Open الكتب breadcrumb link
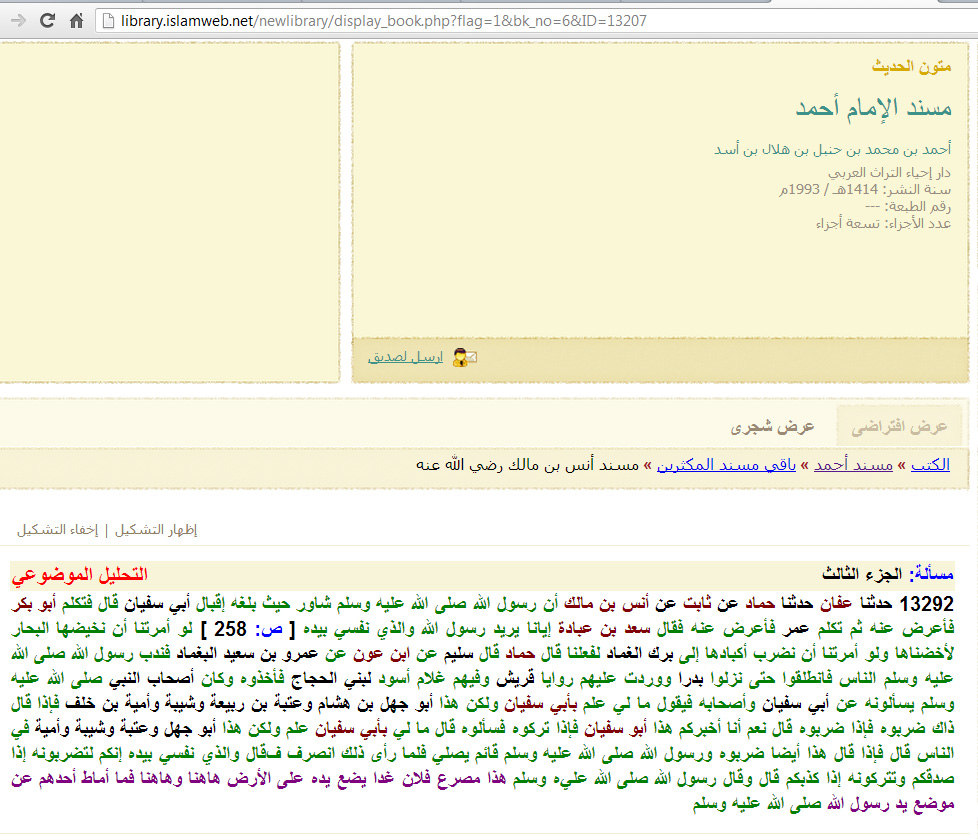The width and height of the screenshot is (978, 840). 930,465
